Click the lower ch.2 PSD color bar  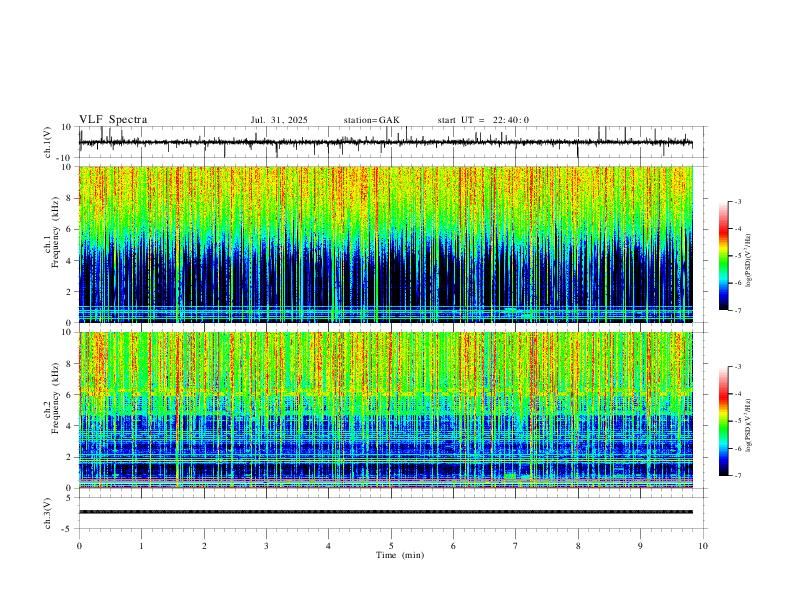(723, 421)
